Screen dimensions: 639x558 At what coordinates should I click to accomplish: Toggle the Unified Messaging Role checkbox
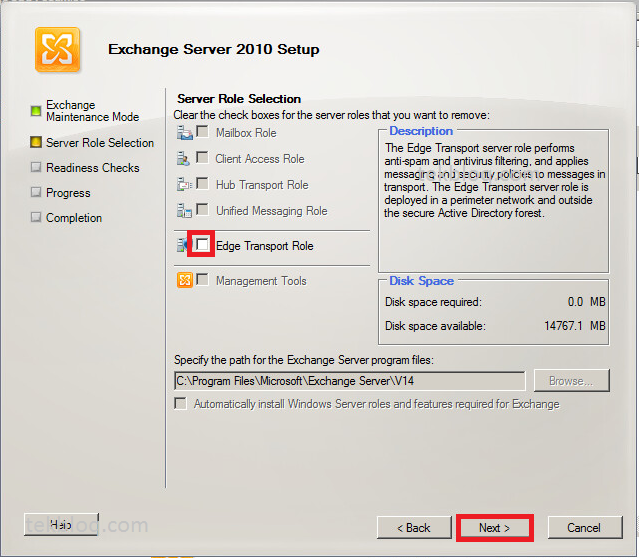click(x=203, y=210)
